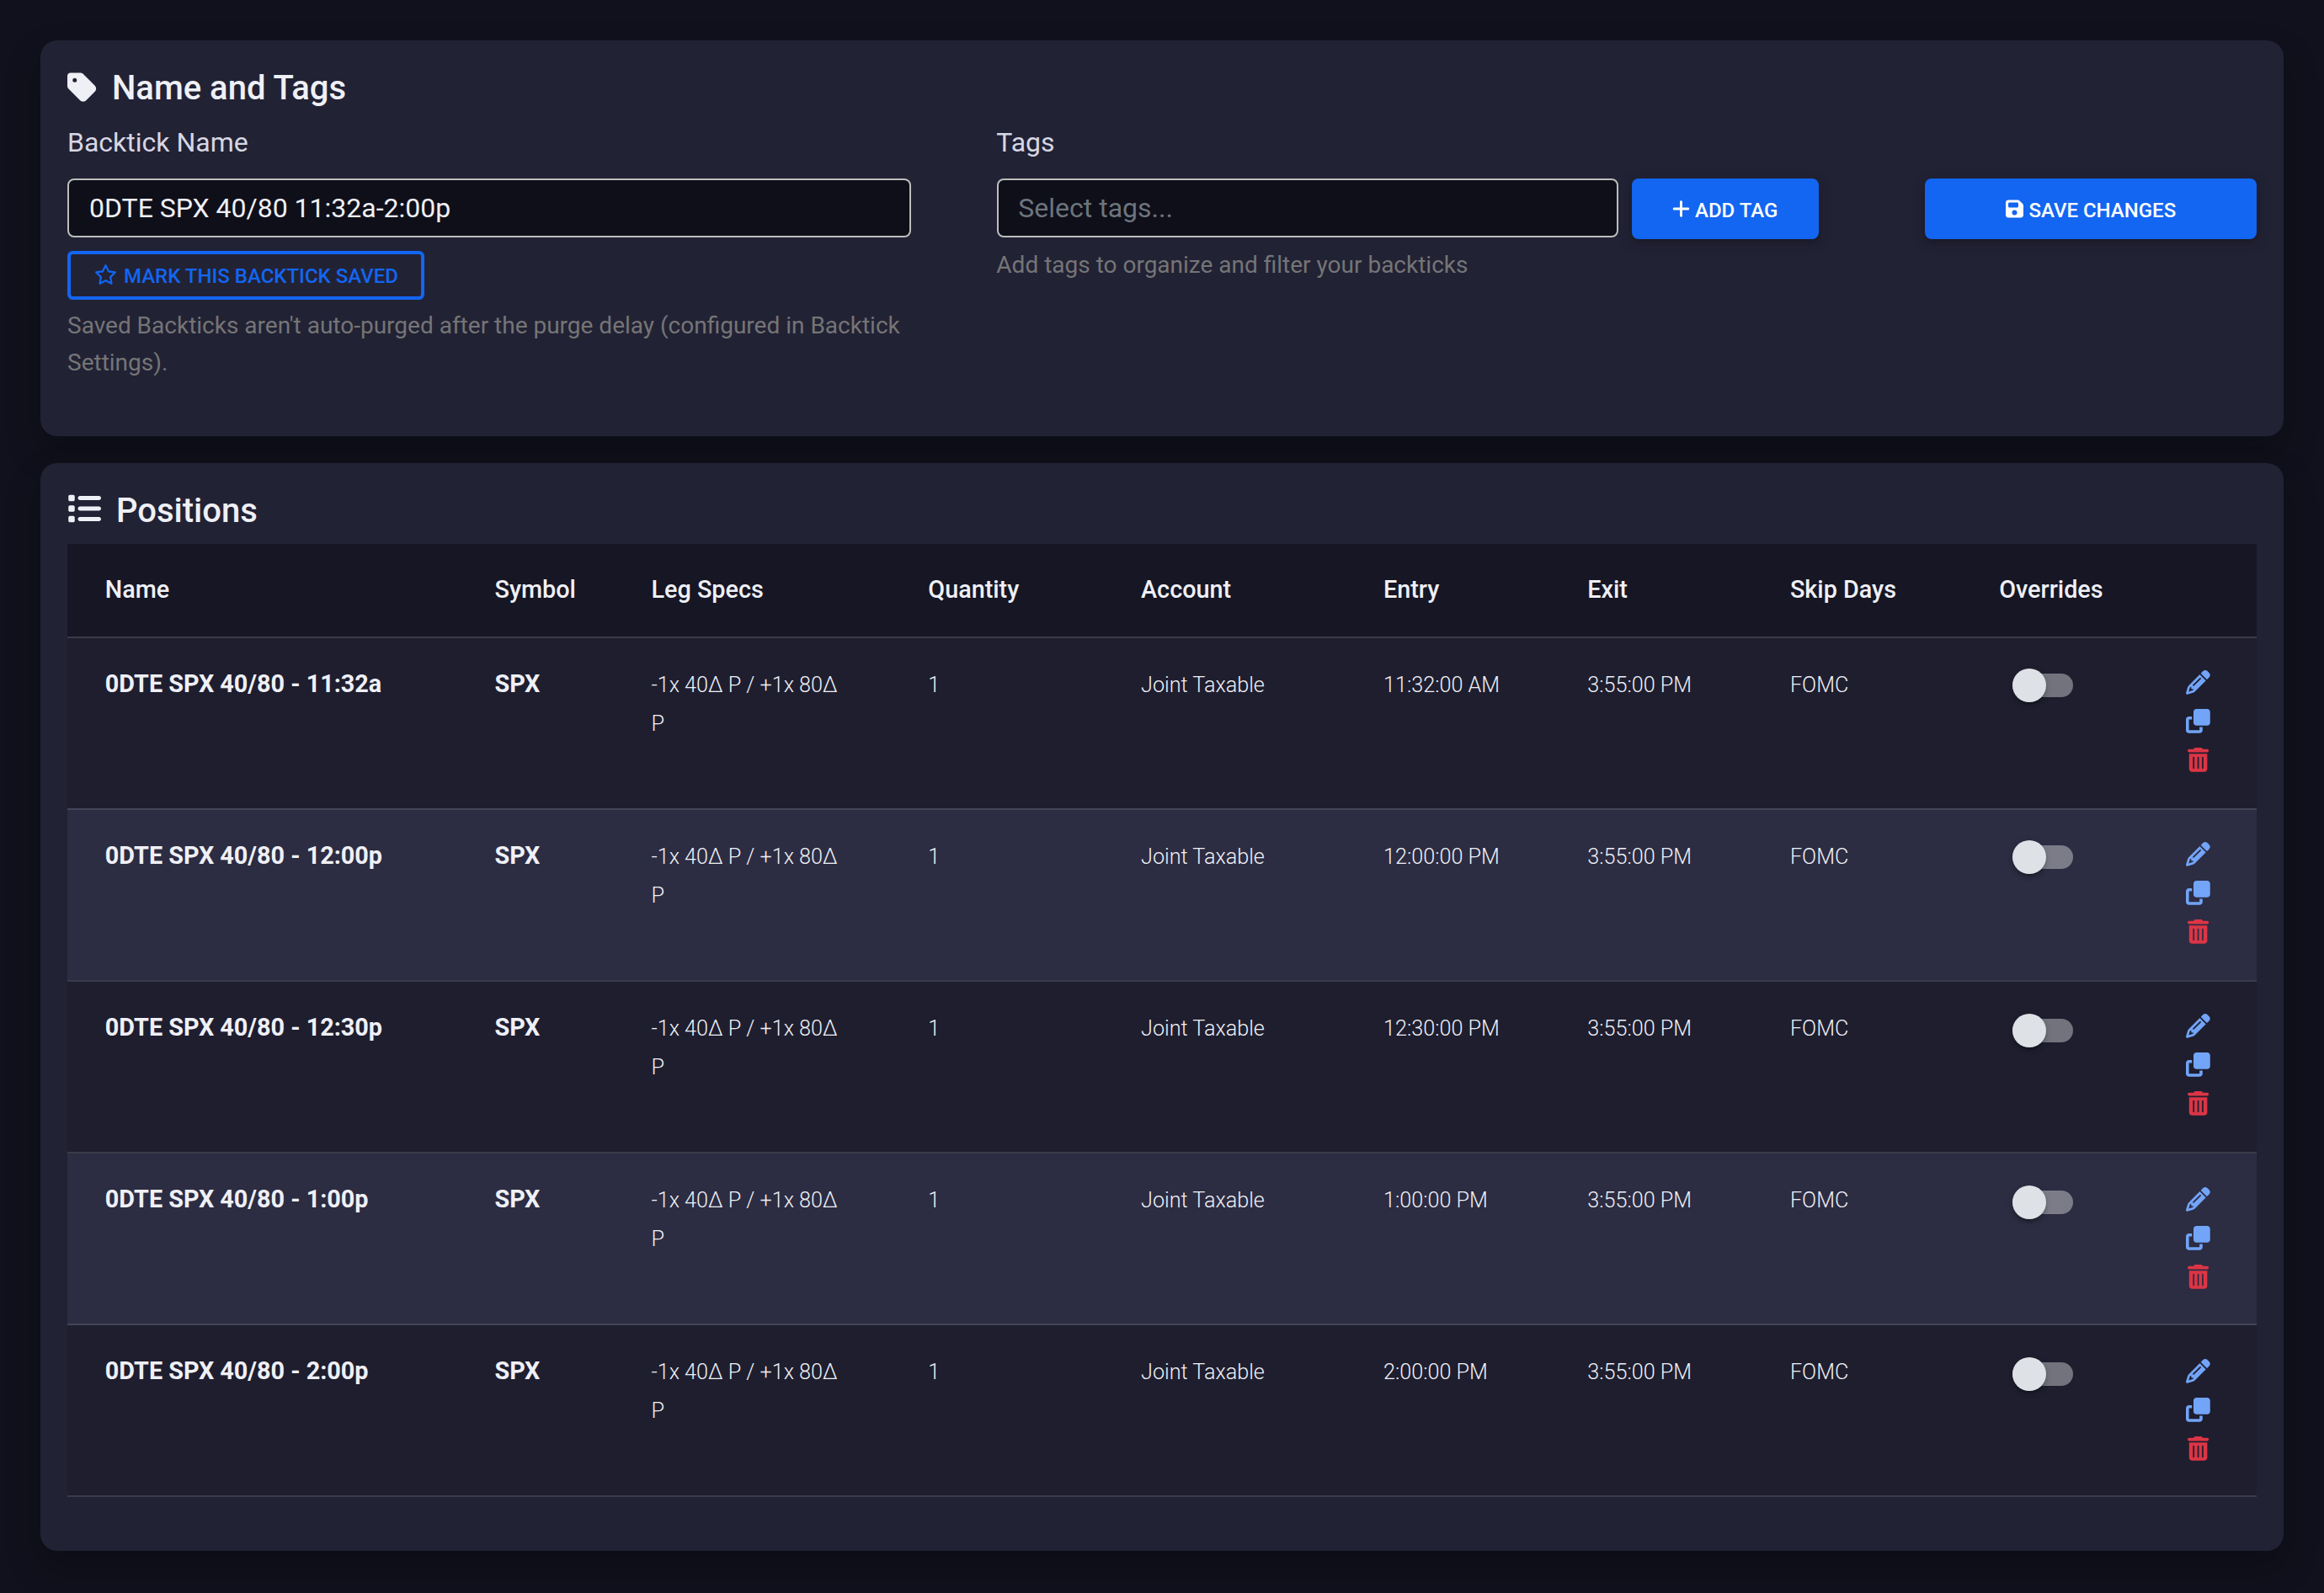
Task: Duplicate the 0DTE SPX 40/80 - 12:00p position
Action: (2197, 893)
